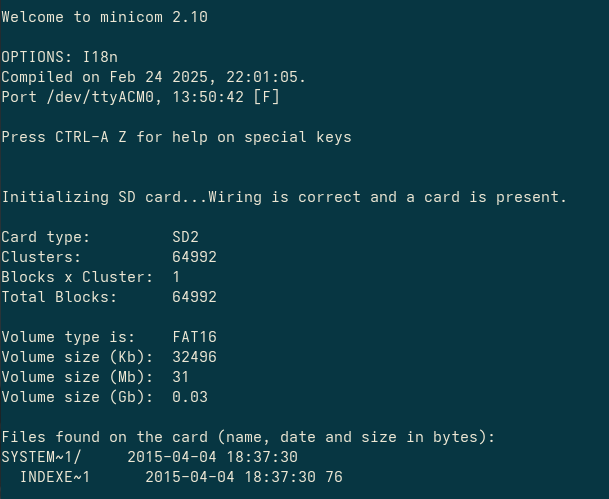
Task: Click the "Welcome to minicom 2.10" line
Action: coord(105,17)
